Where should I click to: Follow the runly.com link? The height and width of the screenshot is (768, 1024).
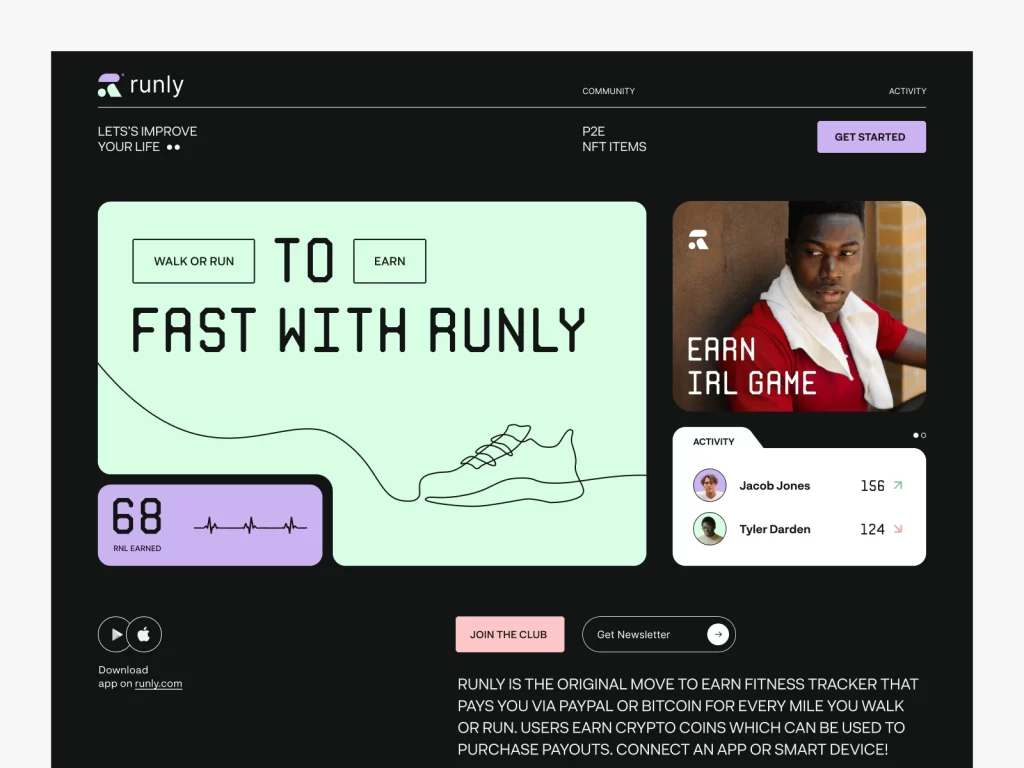pos(158,684)
